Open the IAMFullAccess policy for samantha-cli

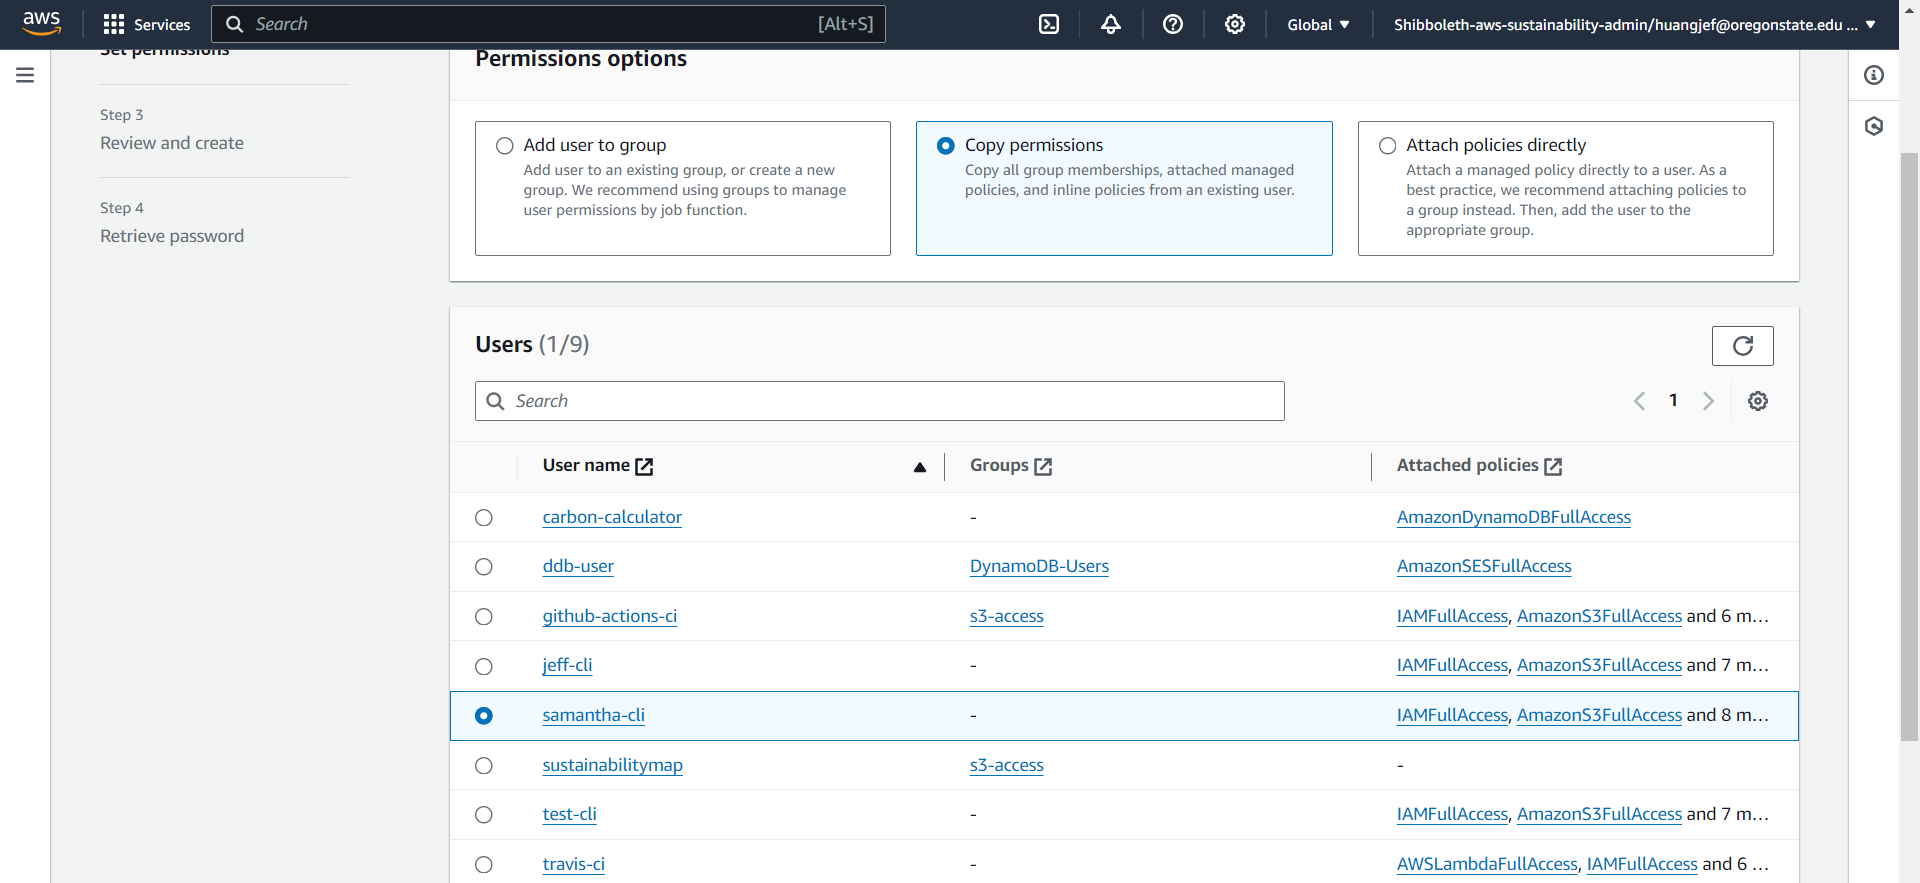pyautogui.click(x=1452, y=715)
